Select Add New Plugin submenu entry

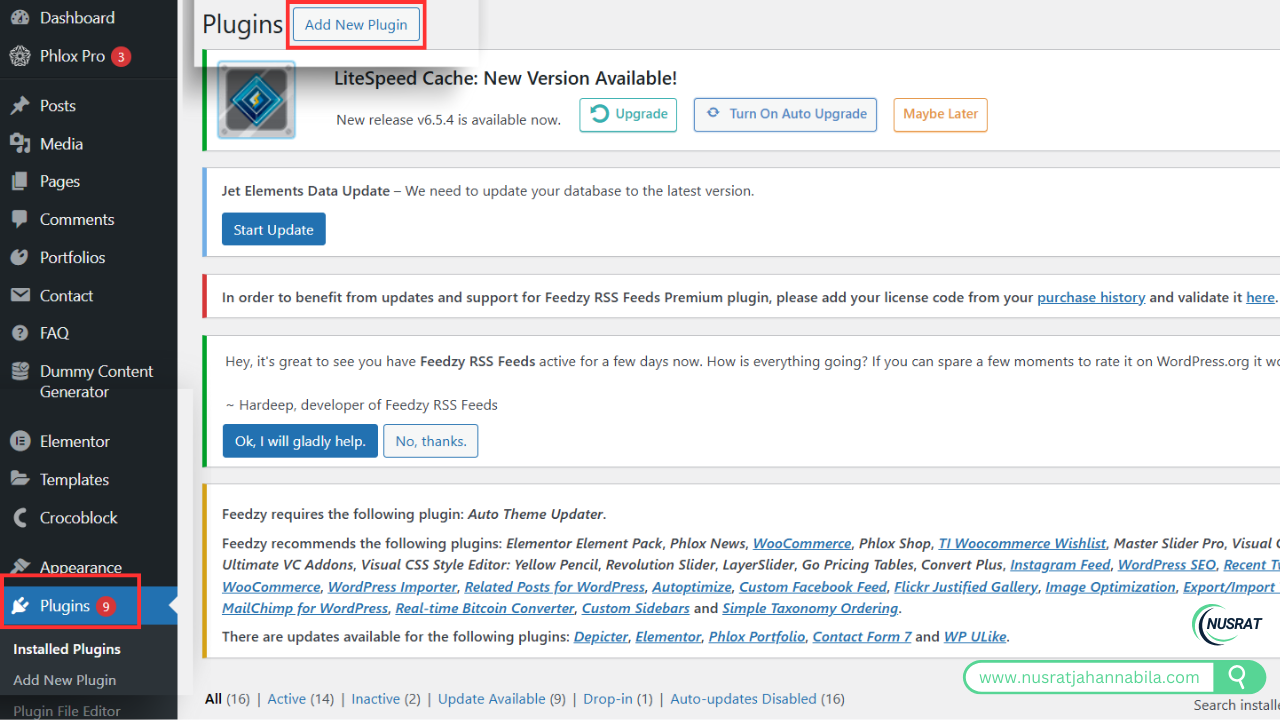pos(64,680)
